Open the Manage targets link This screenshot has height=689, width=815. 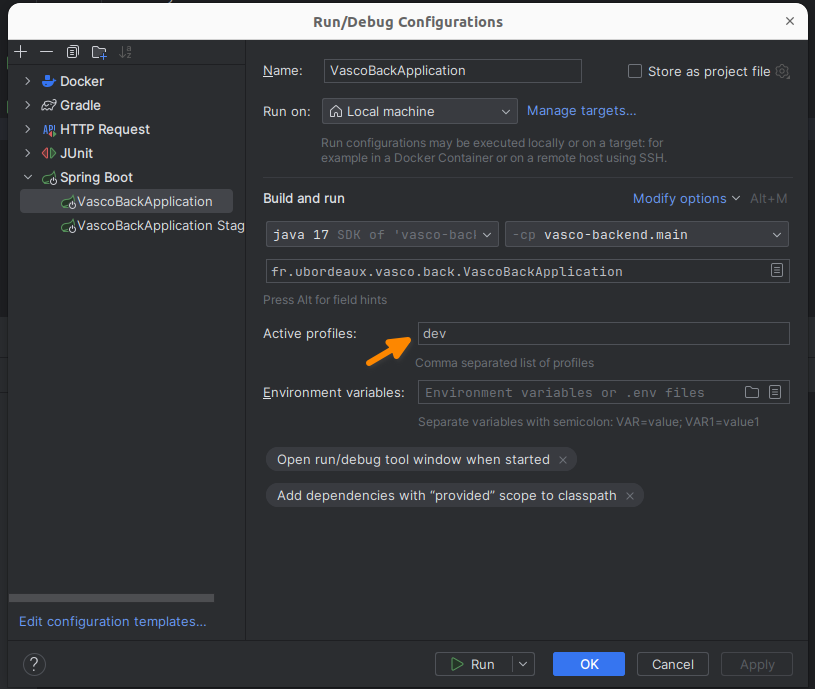tap(581, 111)
